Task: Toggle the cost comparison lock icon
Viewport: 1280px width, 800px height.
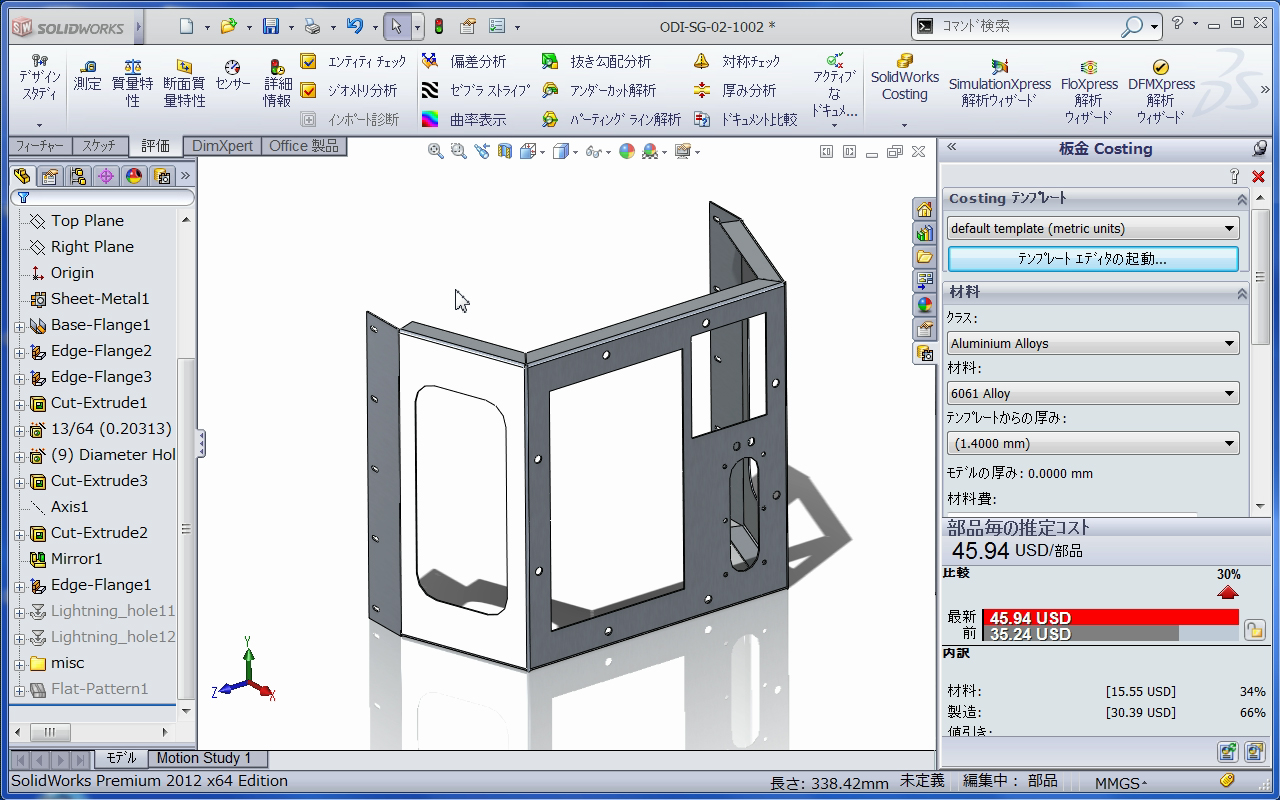Action: click(x=1254, y=630)
